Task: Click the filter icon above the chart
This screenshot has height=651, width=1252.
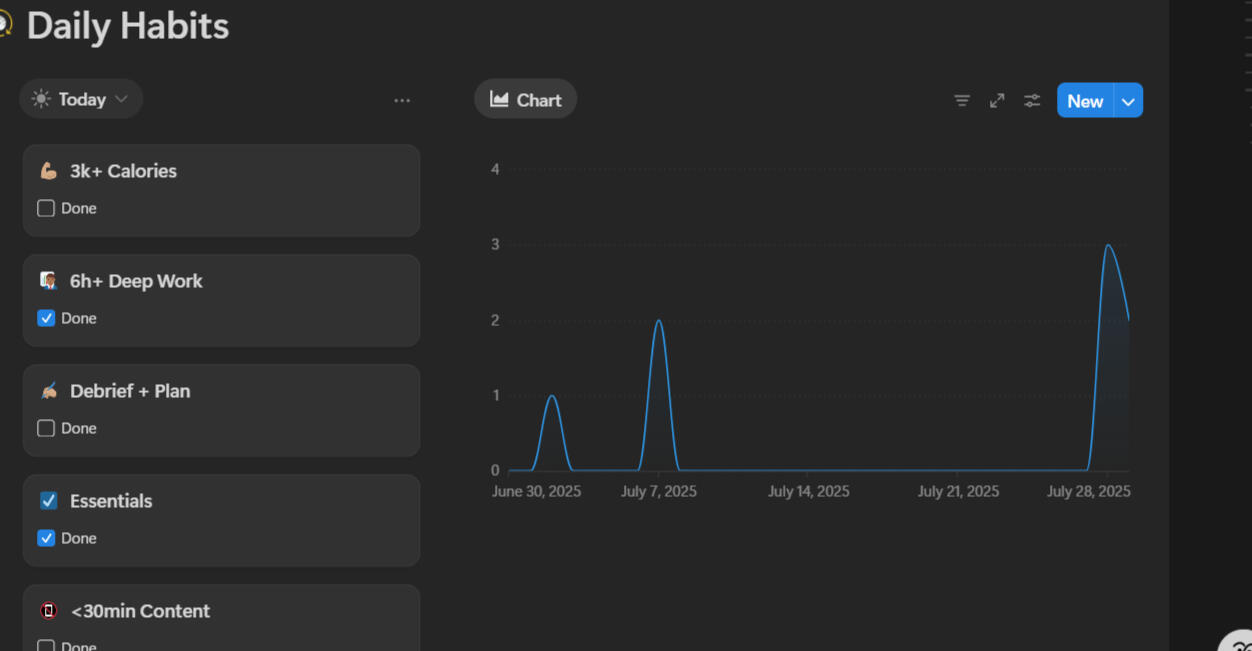Action: pos(962,100)
